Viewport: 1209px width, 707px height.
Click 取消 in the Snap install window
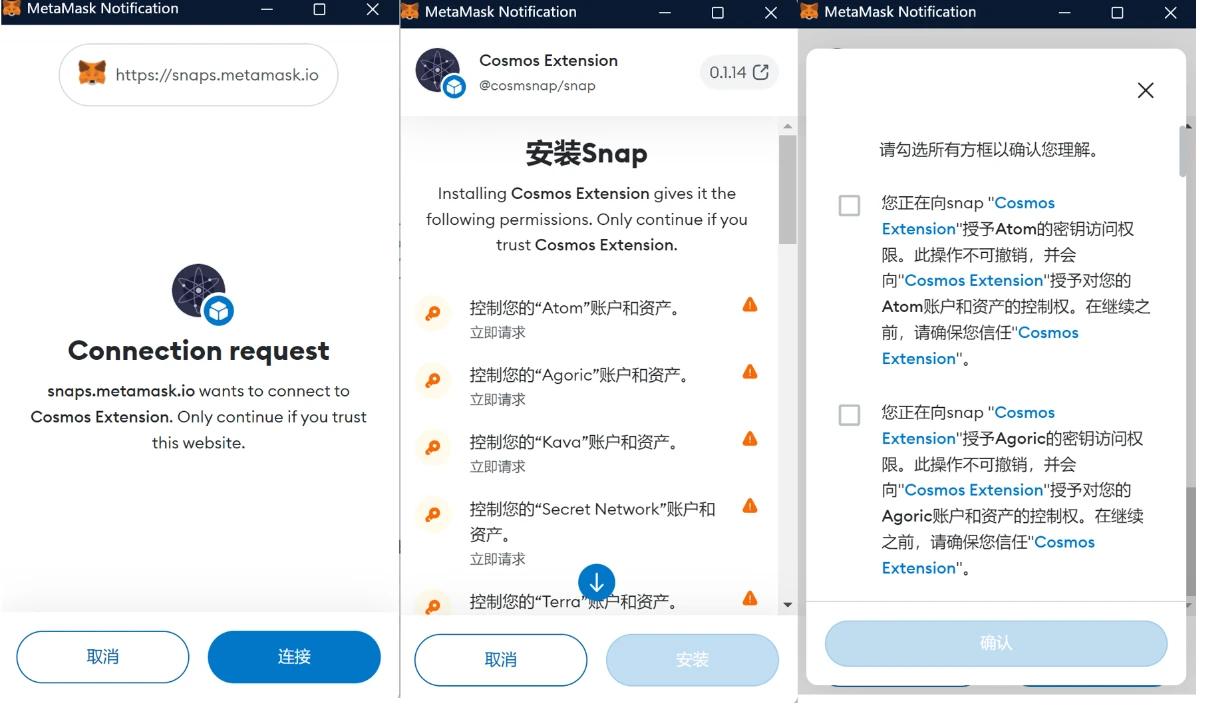tap(500, 659)
